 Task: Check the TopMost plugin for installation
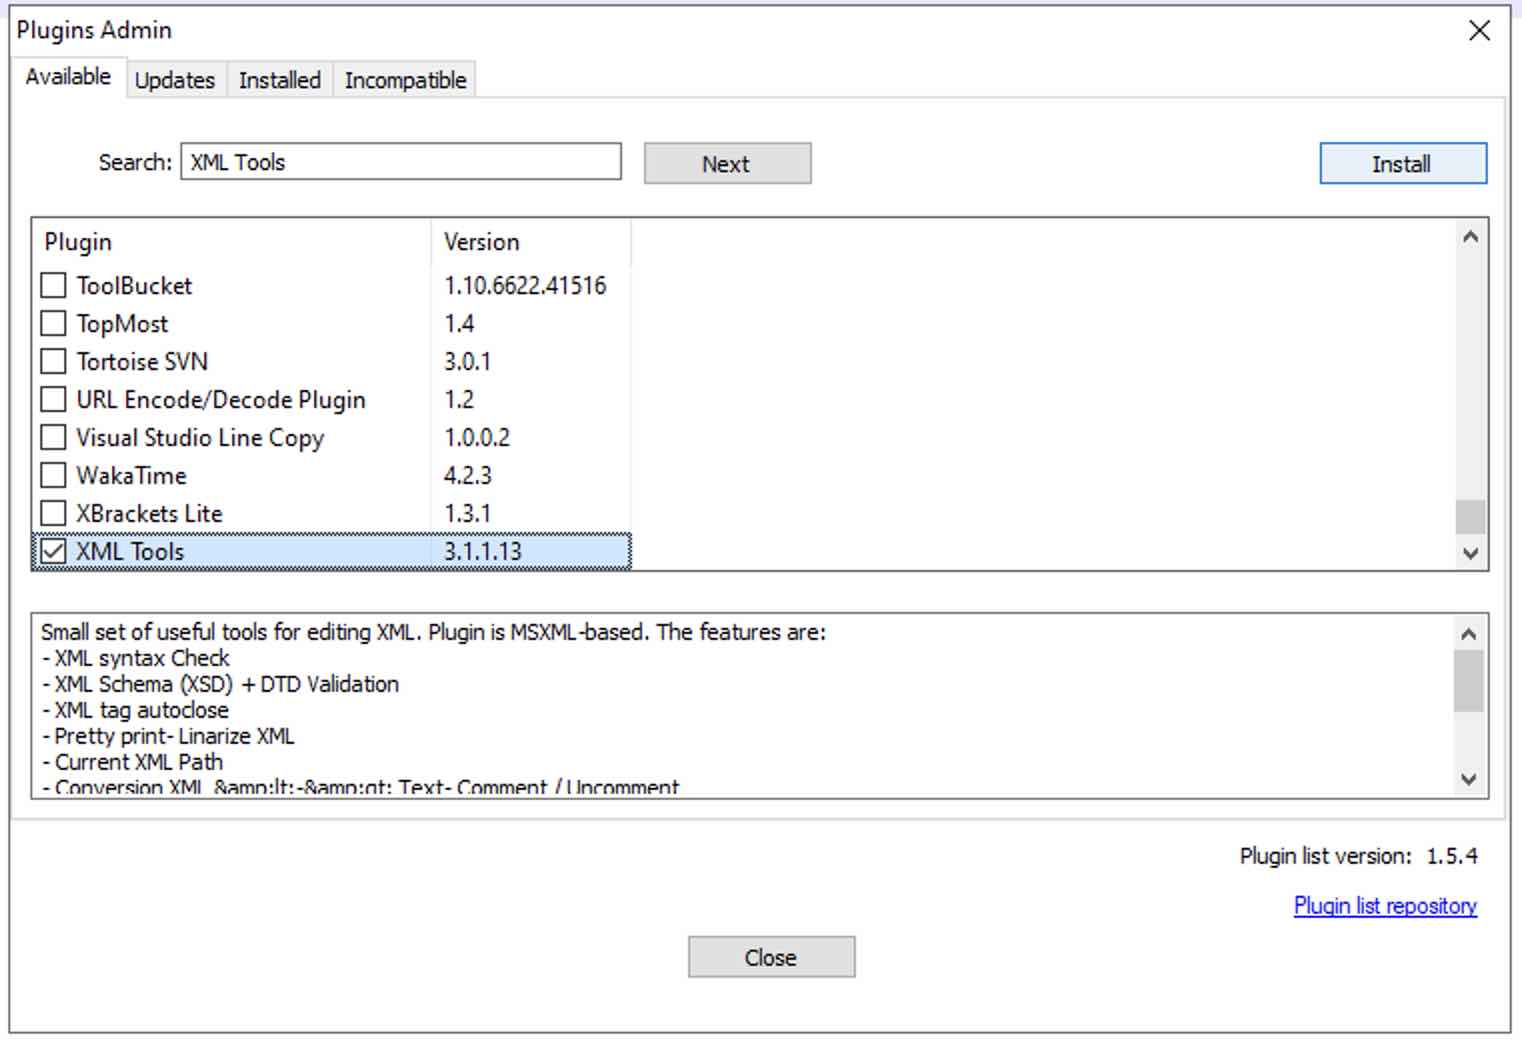(x=53, y=323)
